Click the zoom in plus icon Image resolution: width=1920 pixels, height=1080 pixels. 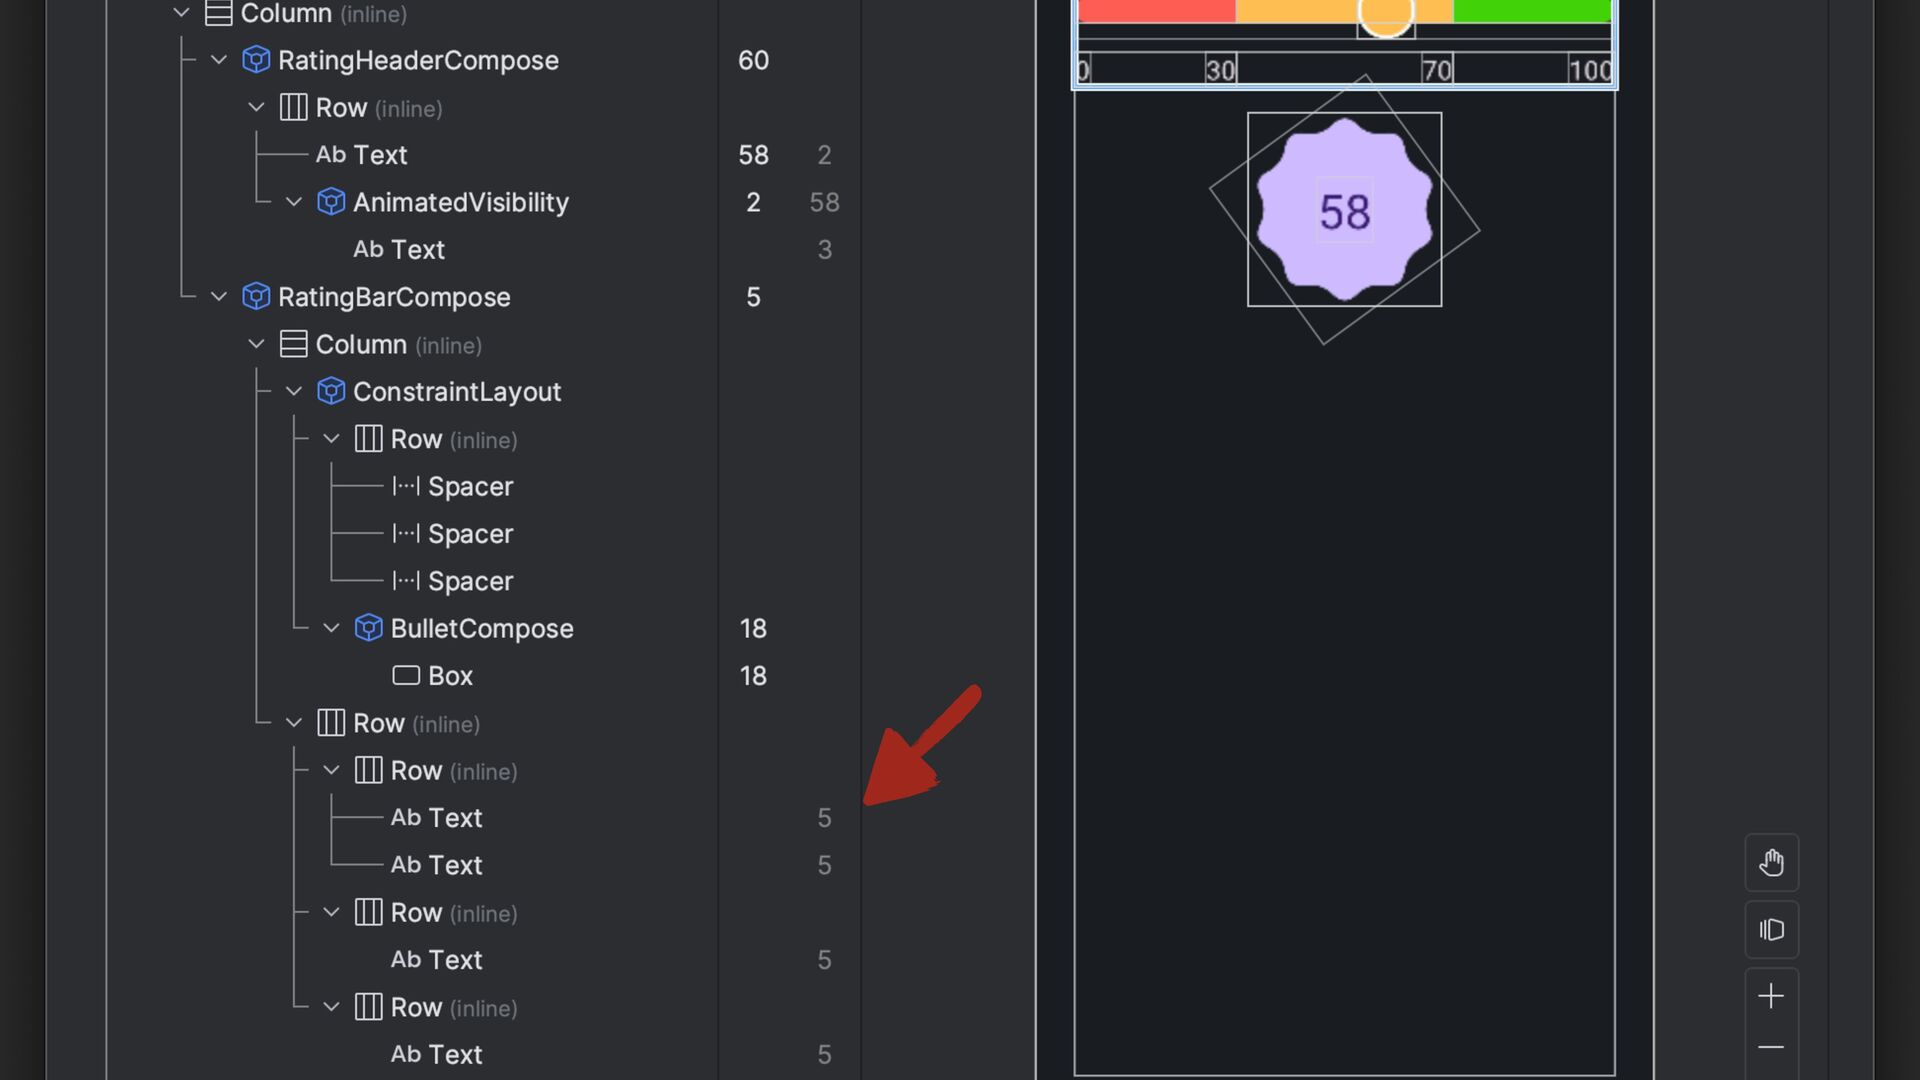[1771, 996]
